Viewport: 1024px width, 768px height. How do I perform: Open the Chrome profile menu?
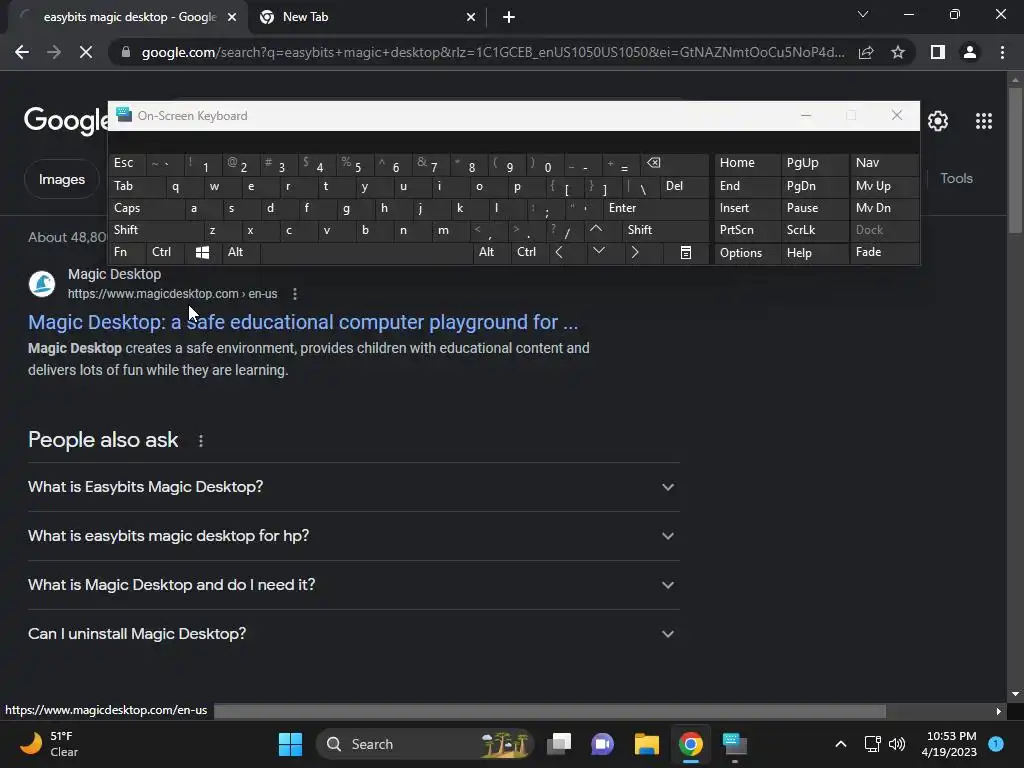pyautogui.click(x=970, y=52)
